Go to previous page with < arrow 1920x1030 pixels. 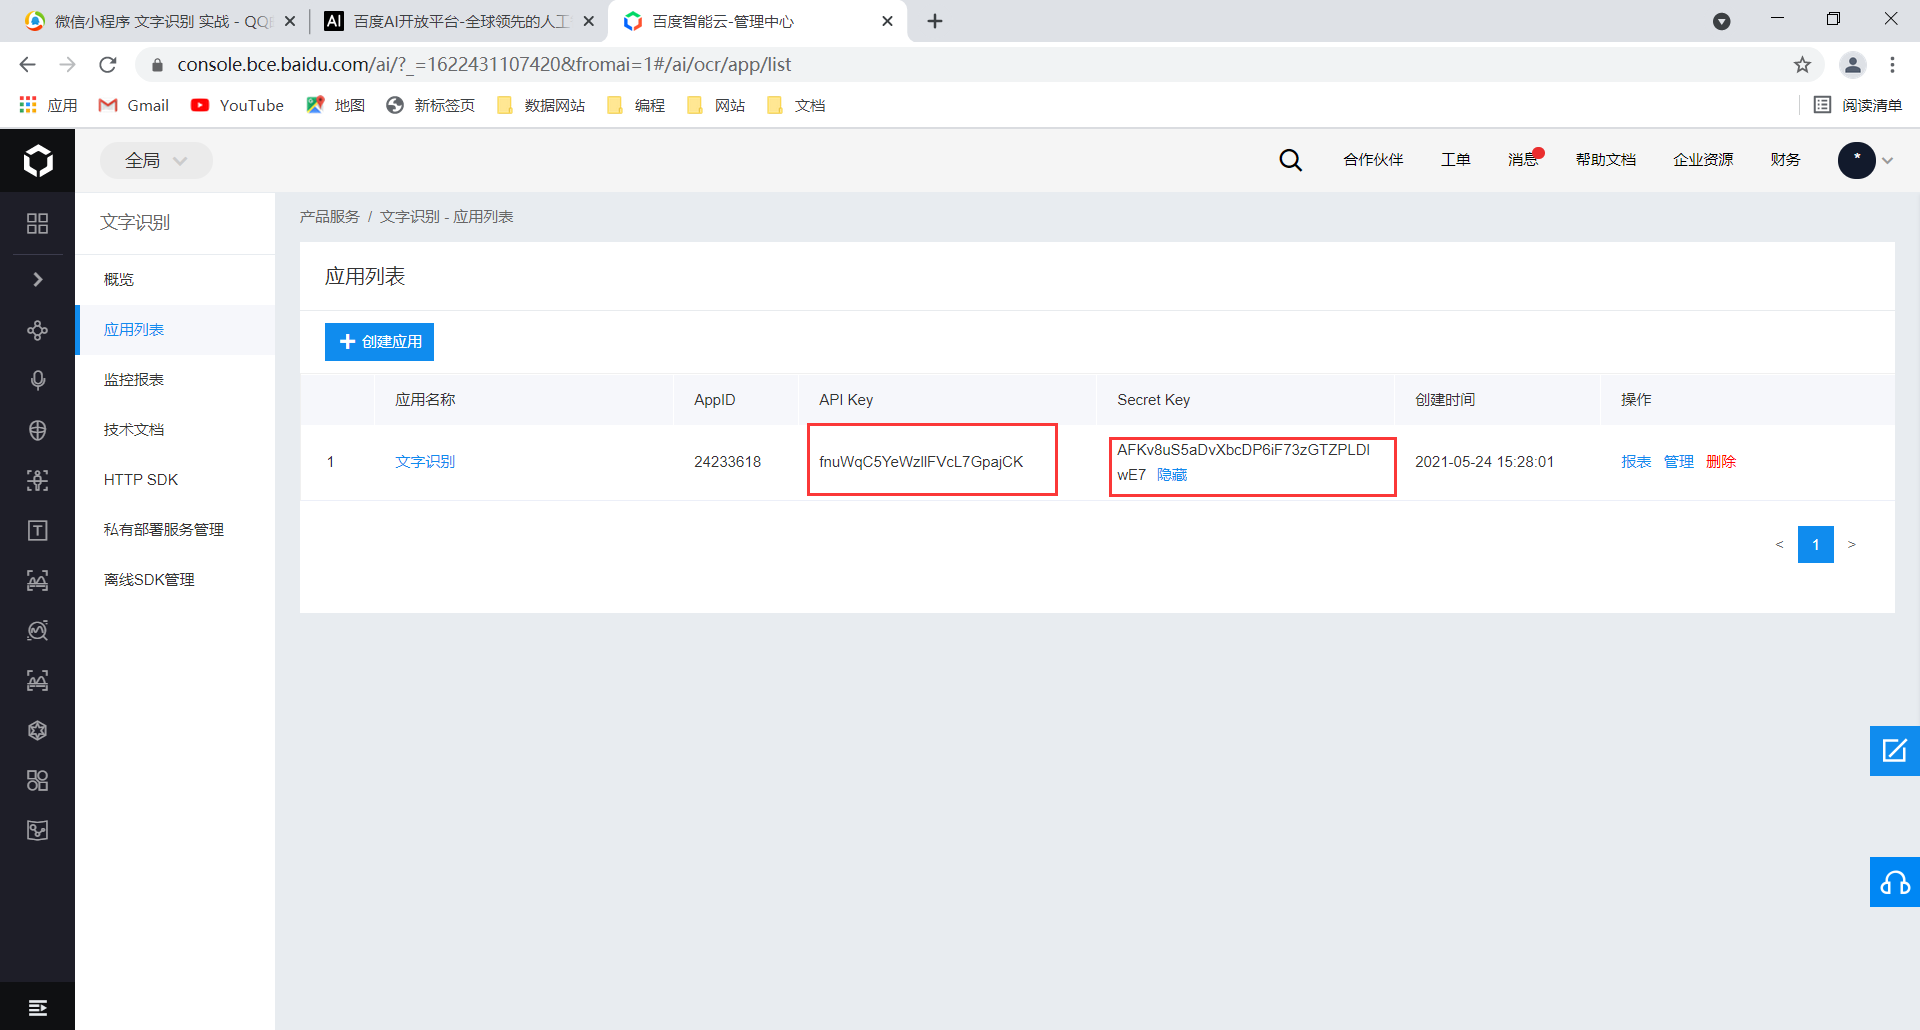pyautogui.click(x=1779, y=545)
